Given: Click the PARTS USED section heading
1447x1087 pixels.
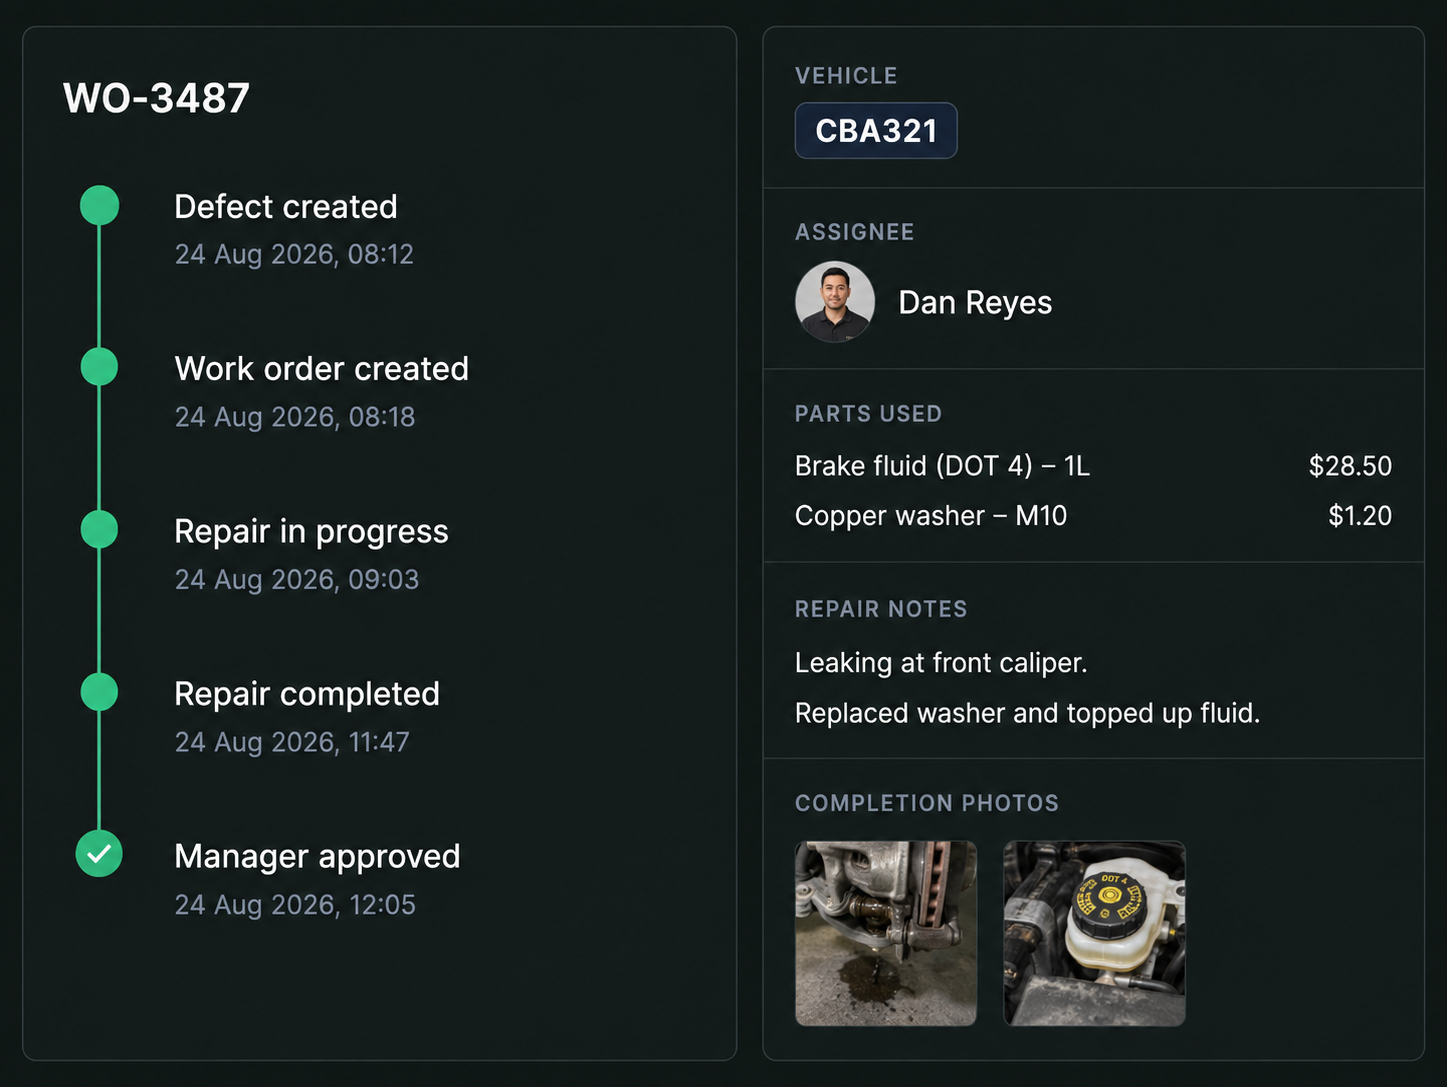Looking at the screenshot, I should point(868,414).
